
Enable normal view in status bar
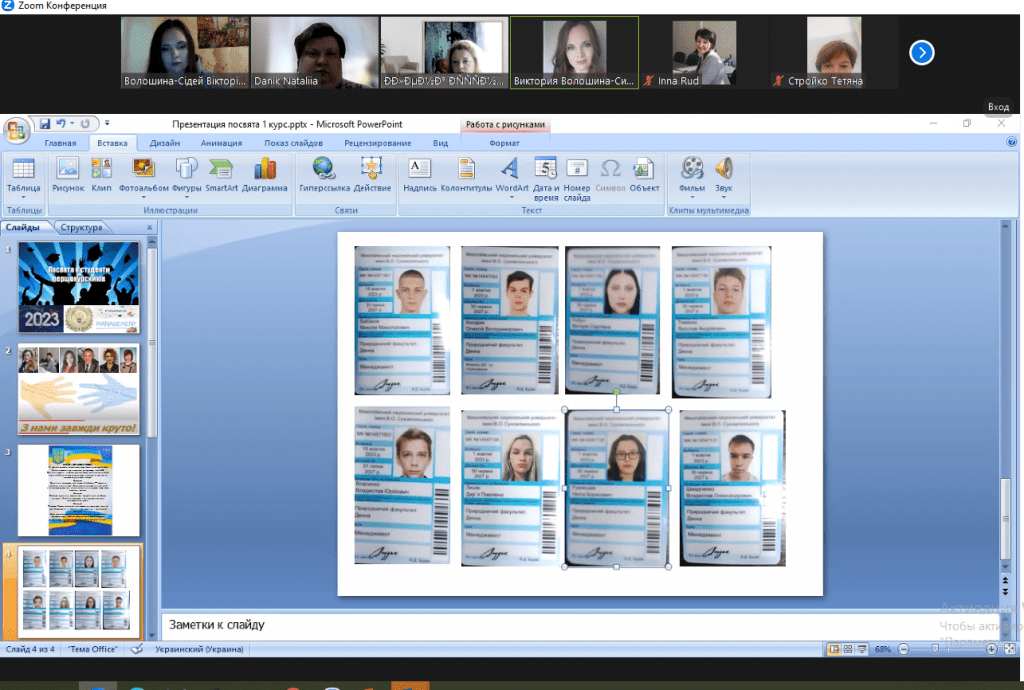pyautogui.click(x=833, y=649)
